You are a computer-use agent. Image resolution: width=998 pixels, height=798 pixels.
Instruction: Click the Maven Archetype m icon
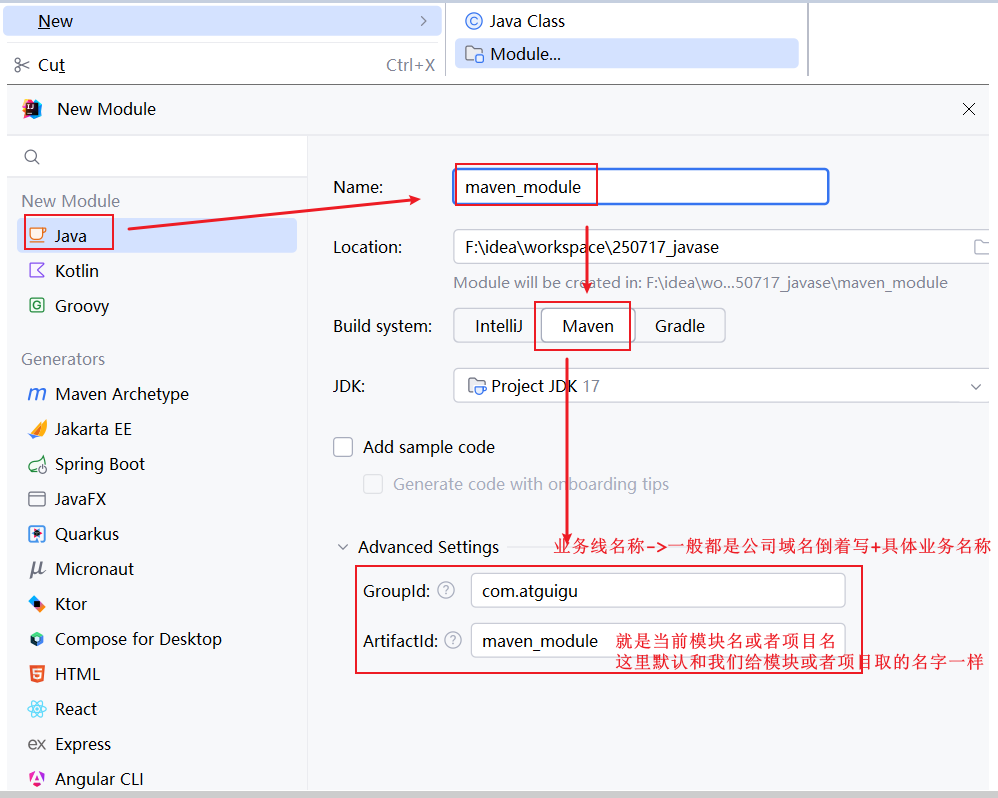(x=37, y=394)
